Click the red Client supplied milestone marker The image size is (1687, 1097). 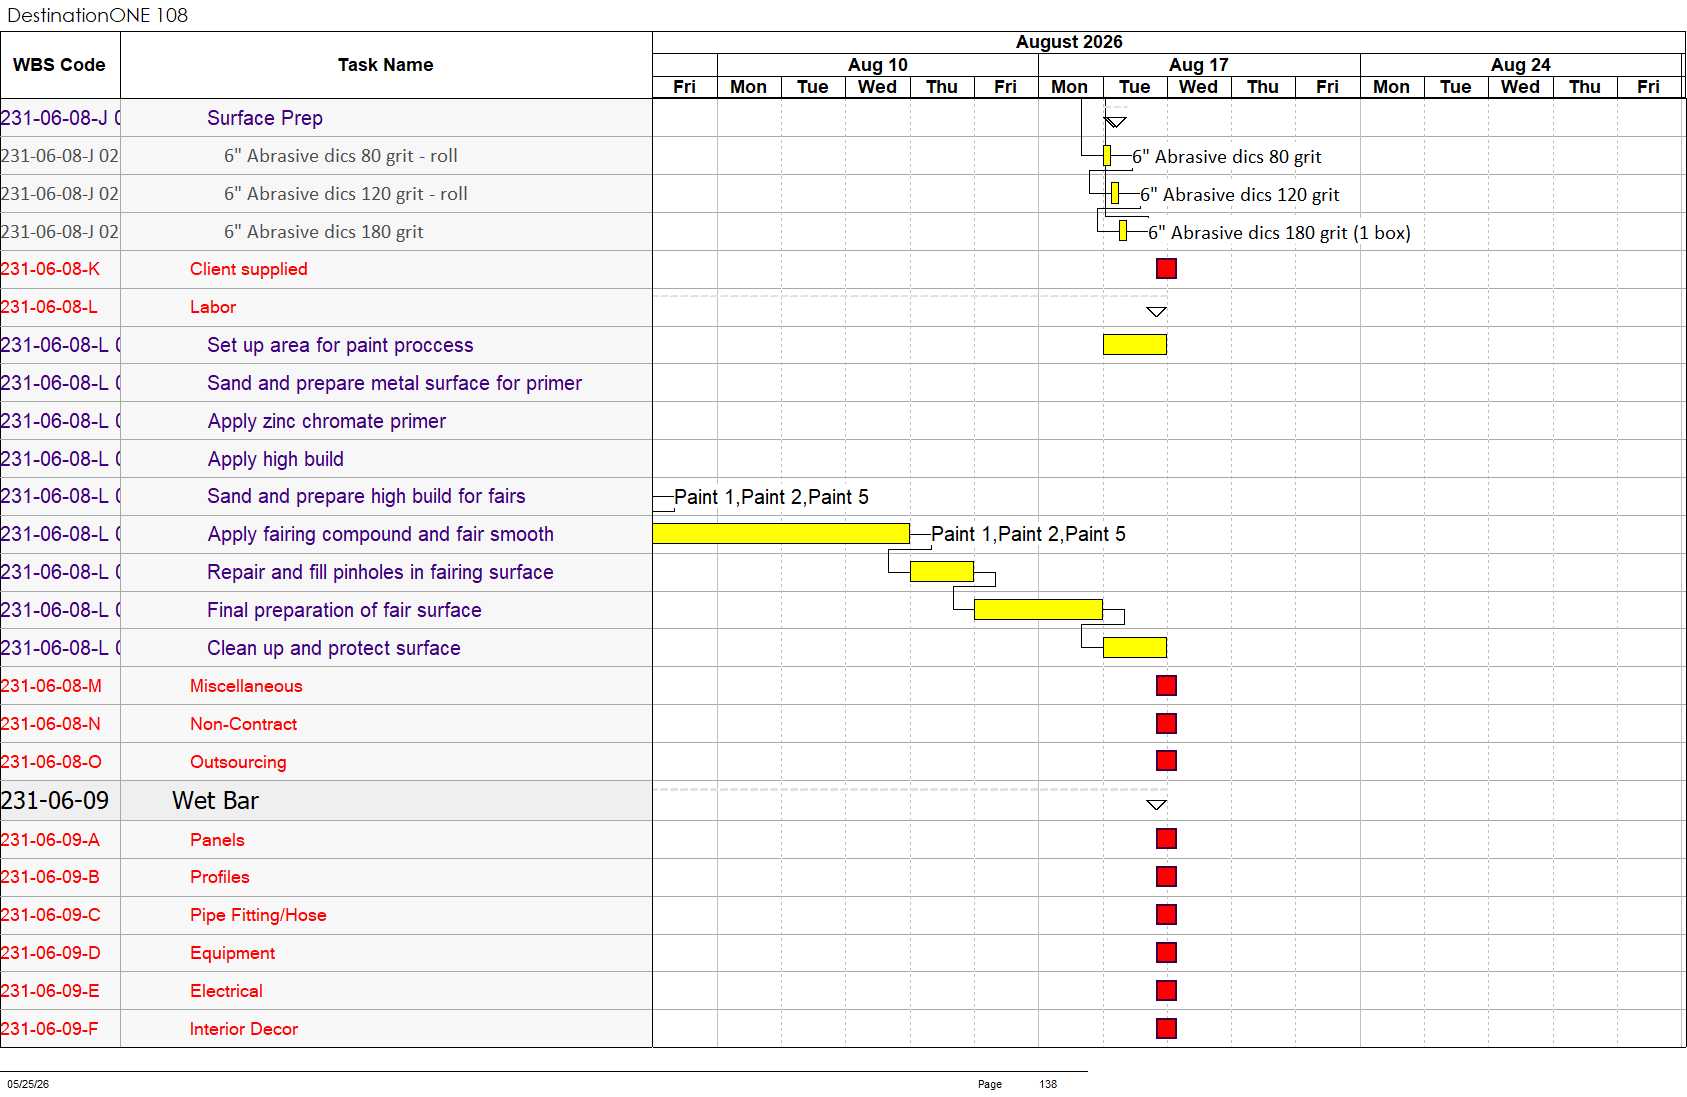click(1166, 268)
